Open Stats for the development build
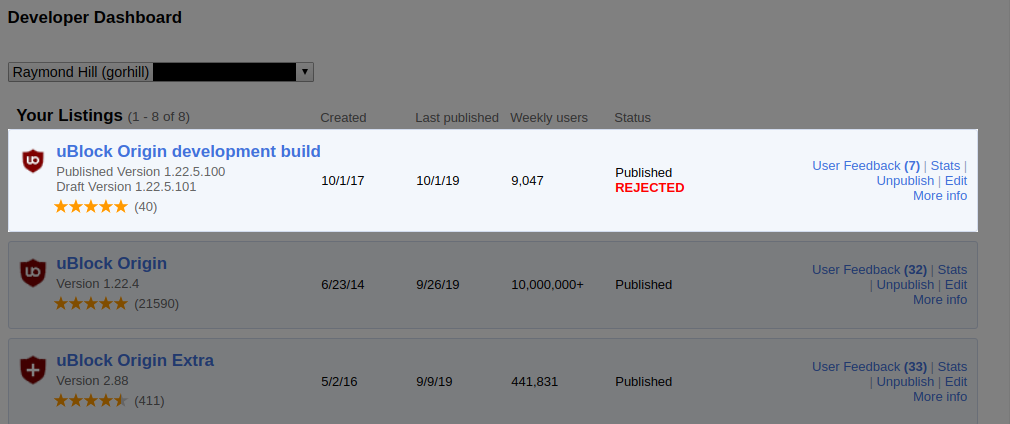This screenshot has width=1010, height=424. (x=945, y=166)
